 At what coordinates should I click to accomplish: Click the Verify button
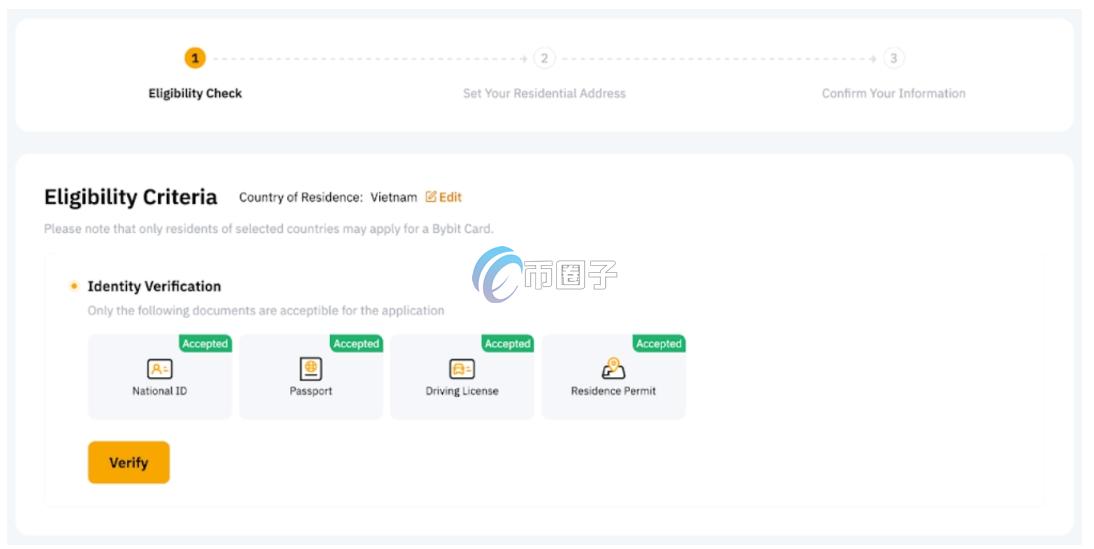pos(128,462)
